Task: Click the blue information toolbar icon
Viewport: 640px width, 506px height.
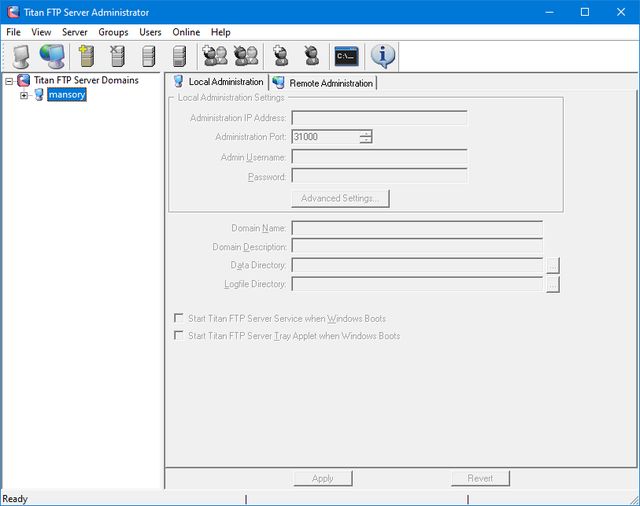Action: [383, 56]
